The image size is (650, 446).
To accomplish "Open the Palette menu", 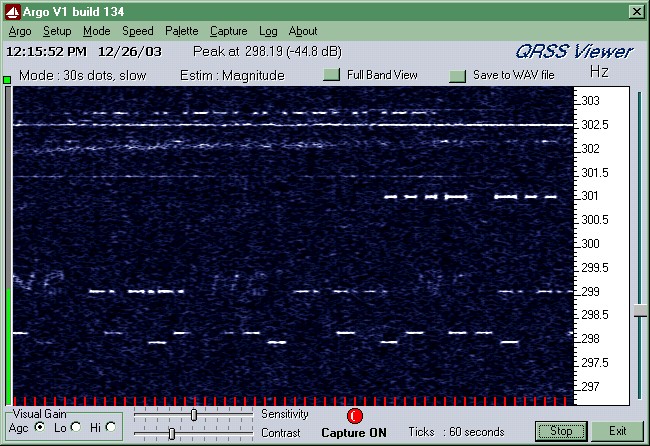I will tap(182, 31).
